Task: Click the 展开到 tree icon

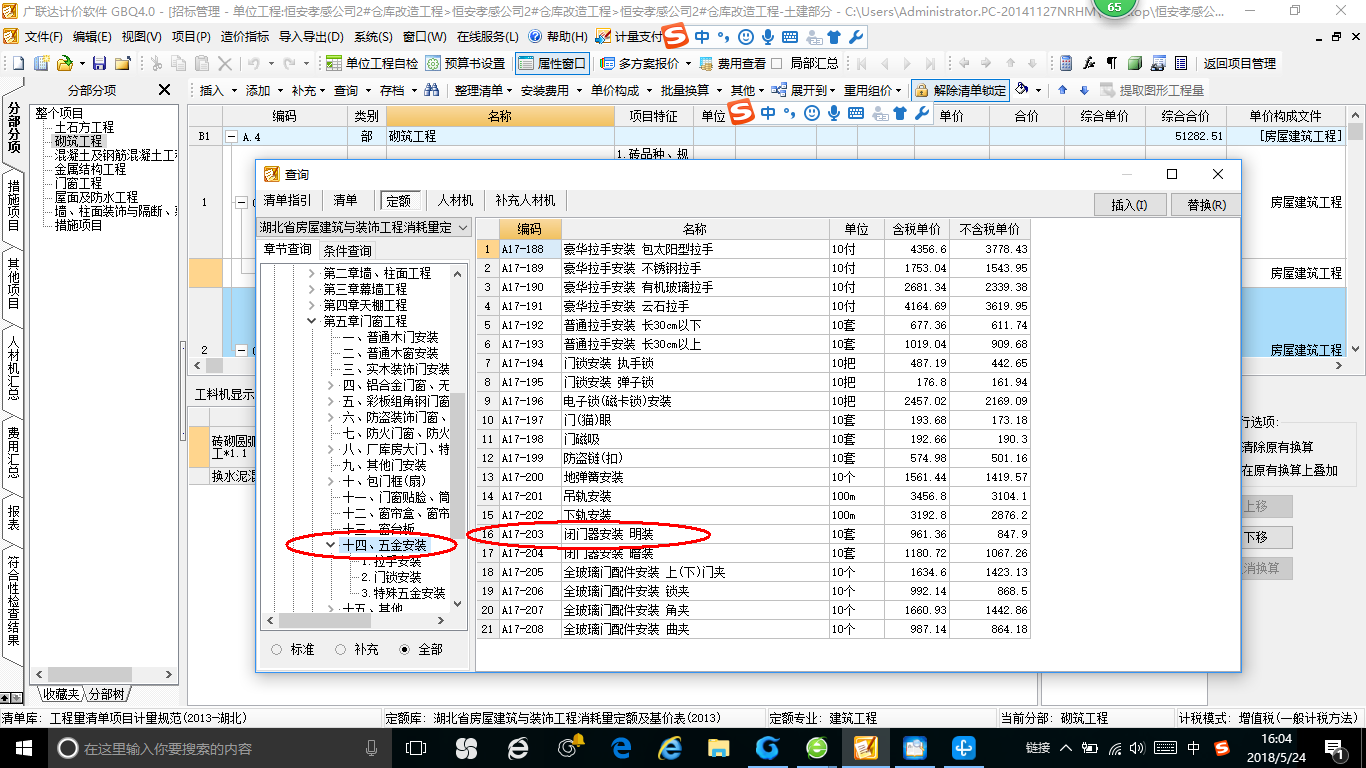Action: click(779, 90)
